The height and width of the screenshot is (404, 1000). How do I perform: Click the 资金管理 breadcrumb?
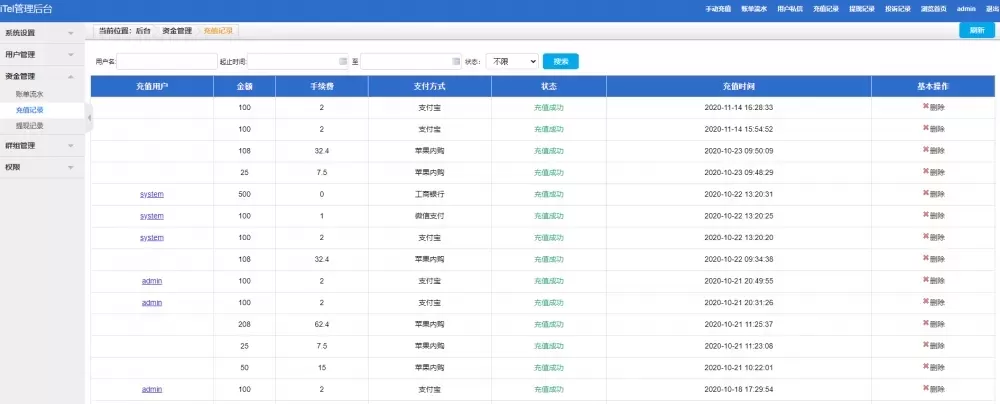point(177,31)
